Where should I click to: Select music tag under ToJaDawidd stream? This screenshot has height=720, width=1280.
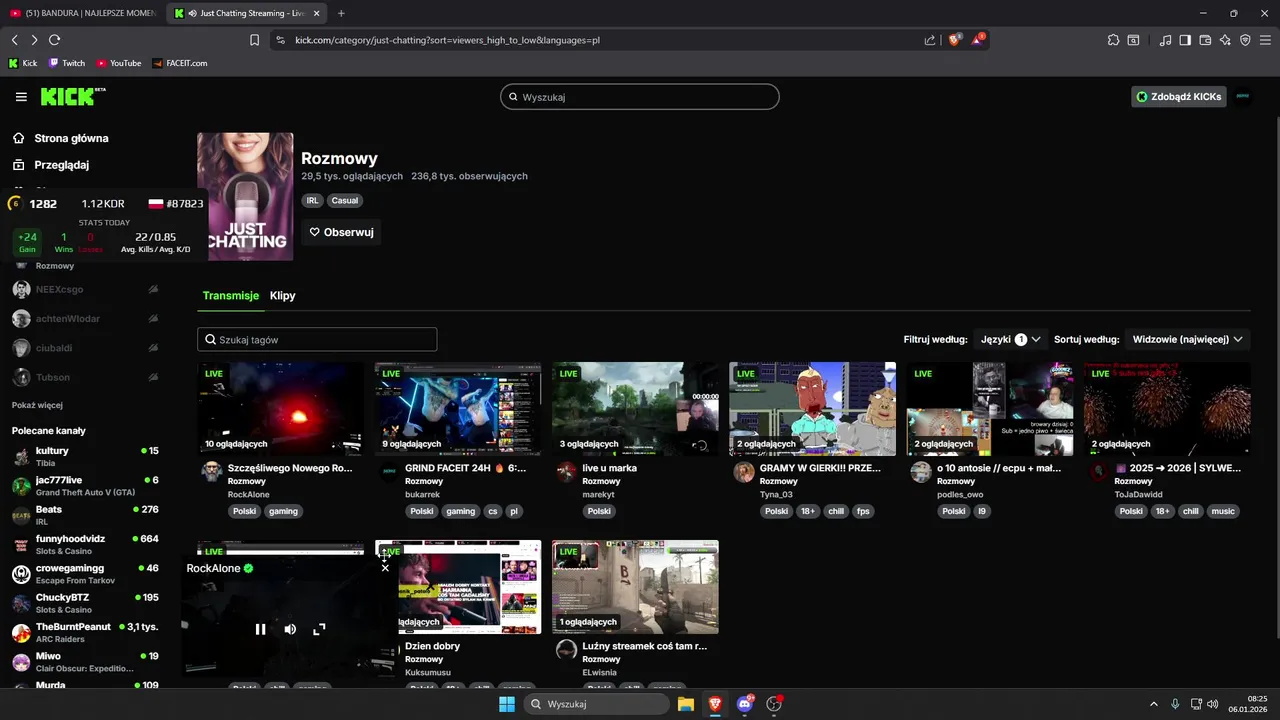point(1223,511)
